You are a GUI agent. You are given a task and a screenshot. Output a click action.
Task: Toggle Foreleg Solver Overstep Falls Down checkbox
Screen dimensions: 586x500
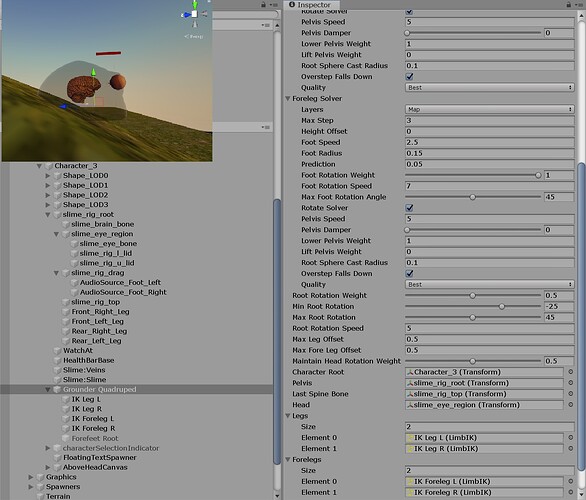pyautogui.click(x=409, y=274)
